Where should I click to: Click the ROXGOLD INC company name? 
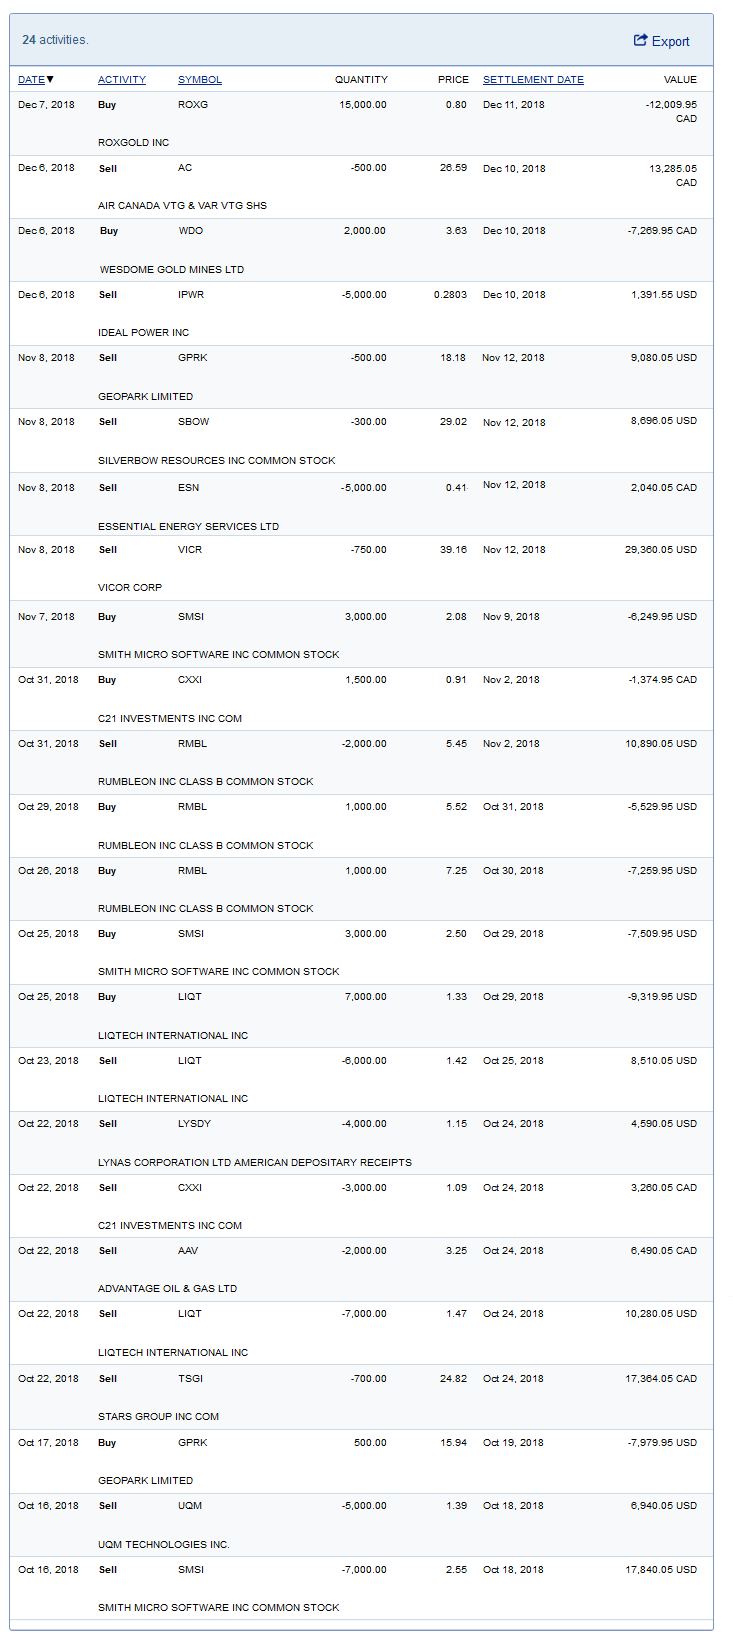tap(133, 143)
